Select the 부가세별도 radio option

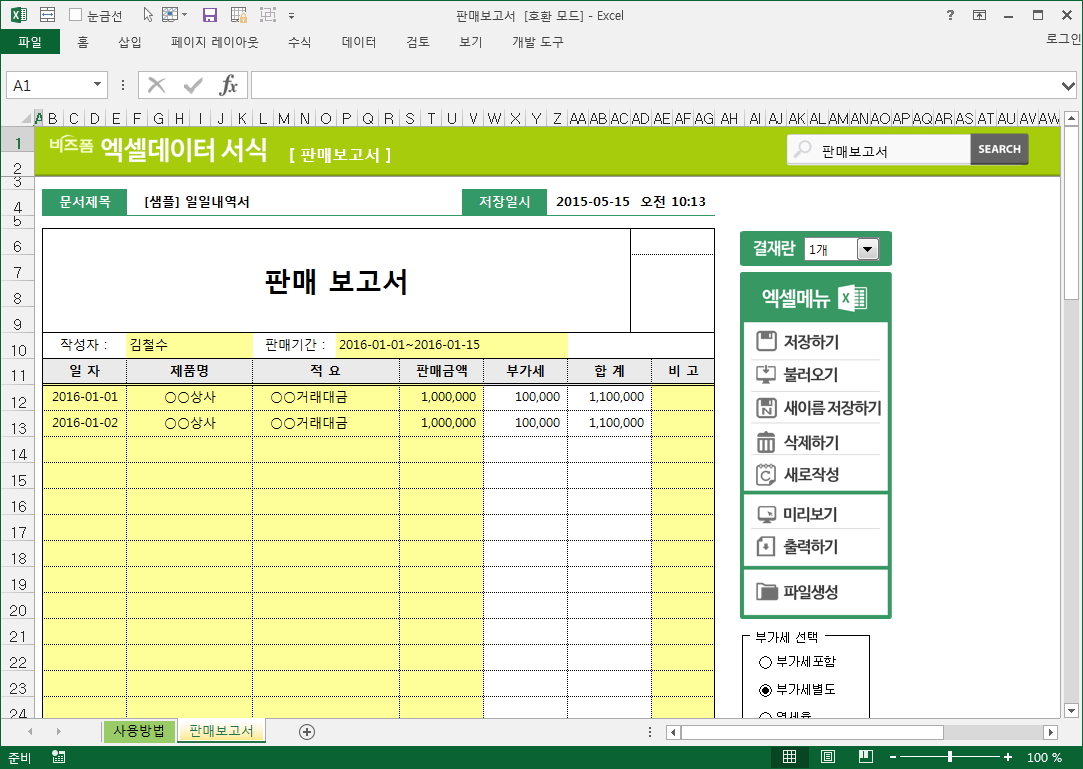click(x=766, y=690)
